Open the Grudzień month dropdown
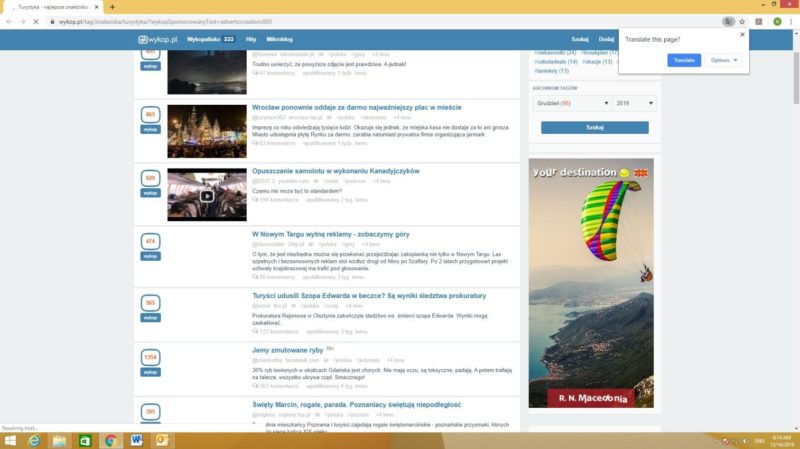This screenshot has width=800, height=449. coord(572,103)
